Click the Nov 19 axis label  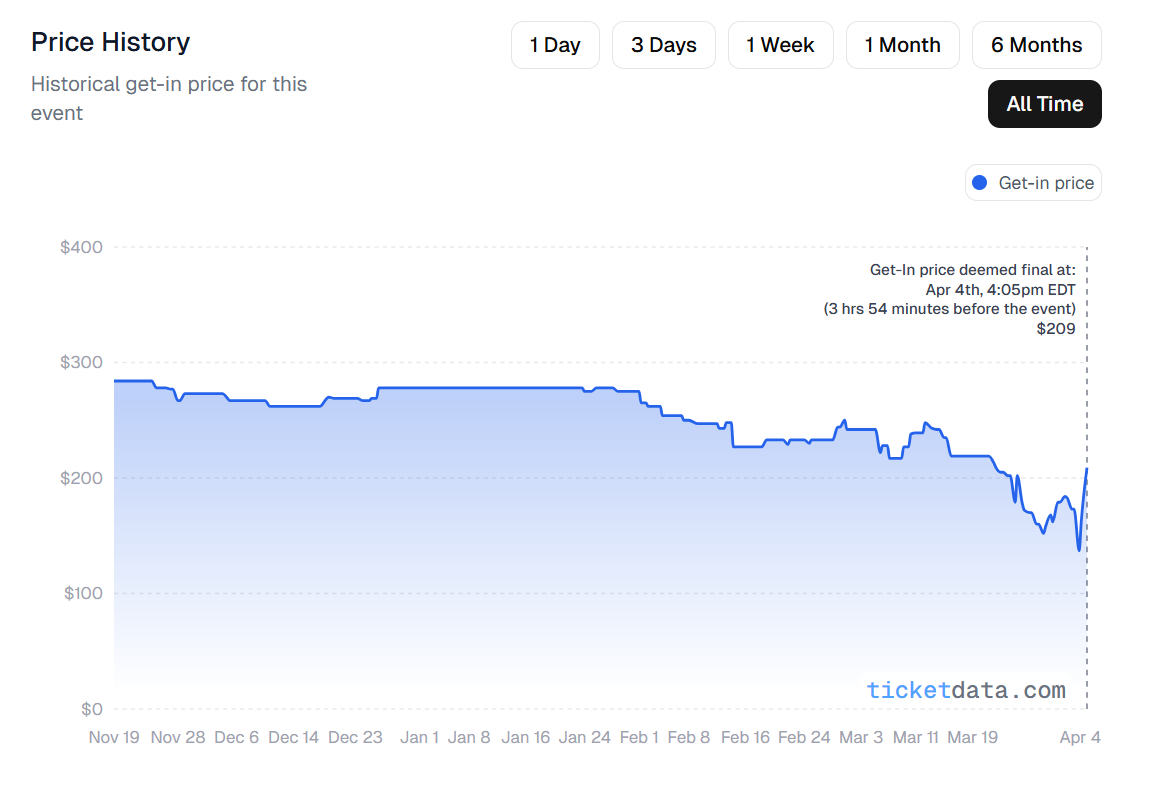114,737
